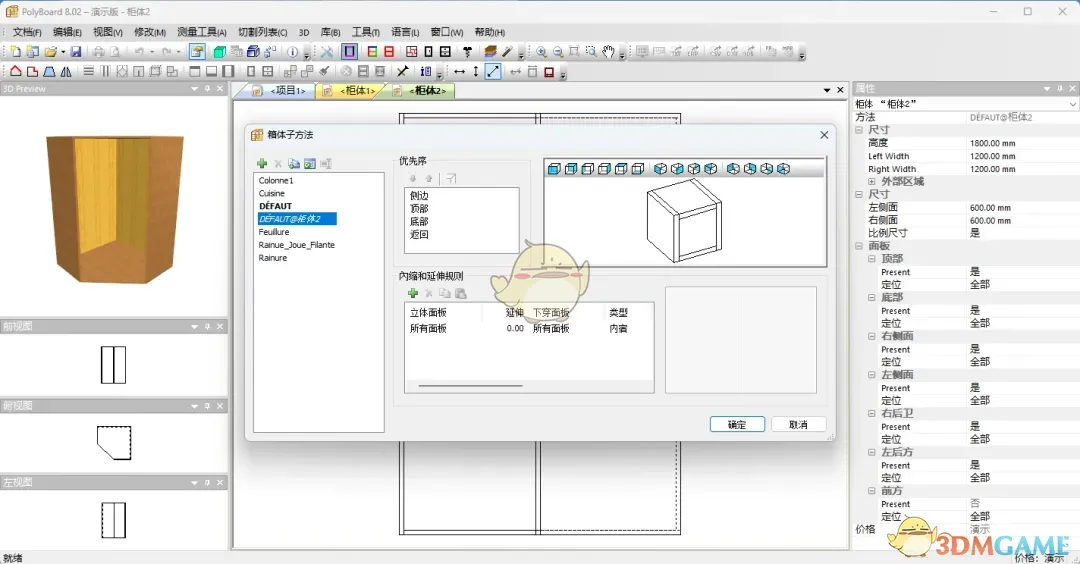Toggle the pin on the 前视图 panel

coord(207,326)
